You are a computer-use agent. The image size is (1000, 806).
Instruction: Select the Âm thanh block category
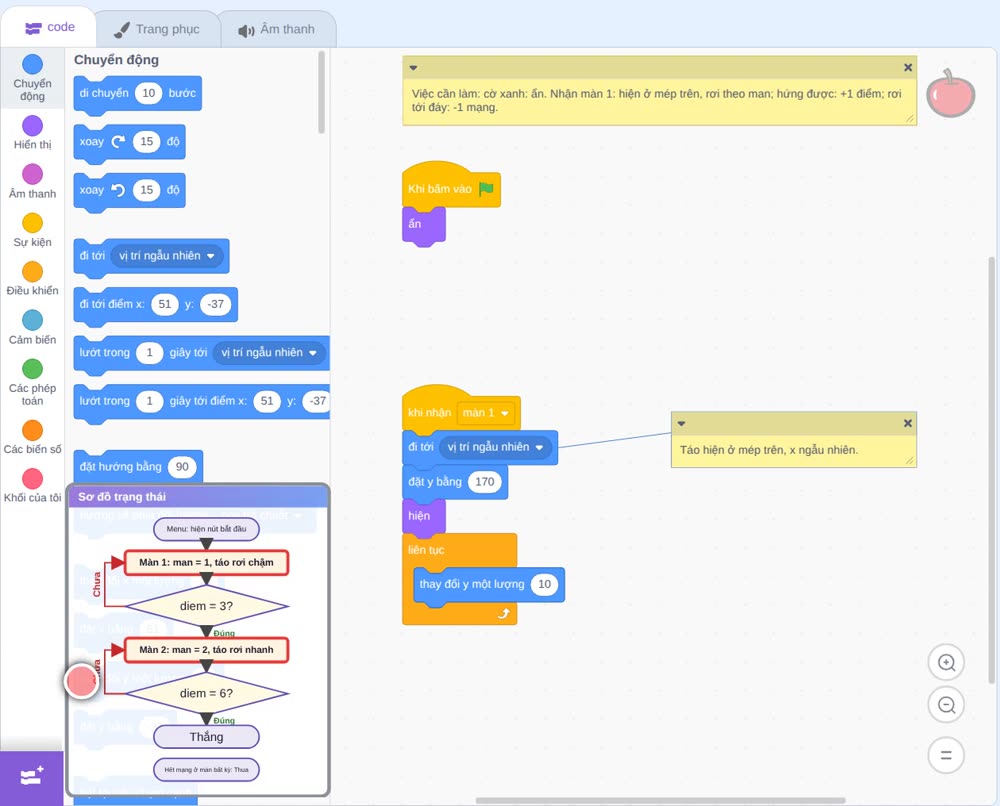pyautogui.click(x=33, y=182)
